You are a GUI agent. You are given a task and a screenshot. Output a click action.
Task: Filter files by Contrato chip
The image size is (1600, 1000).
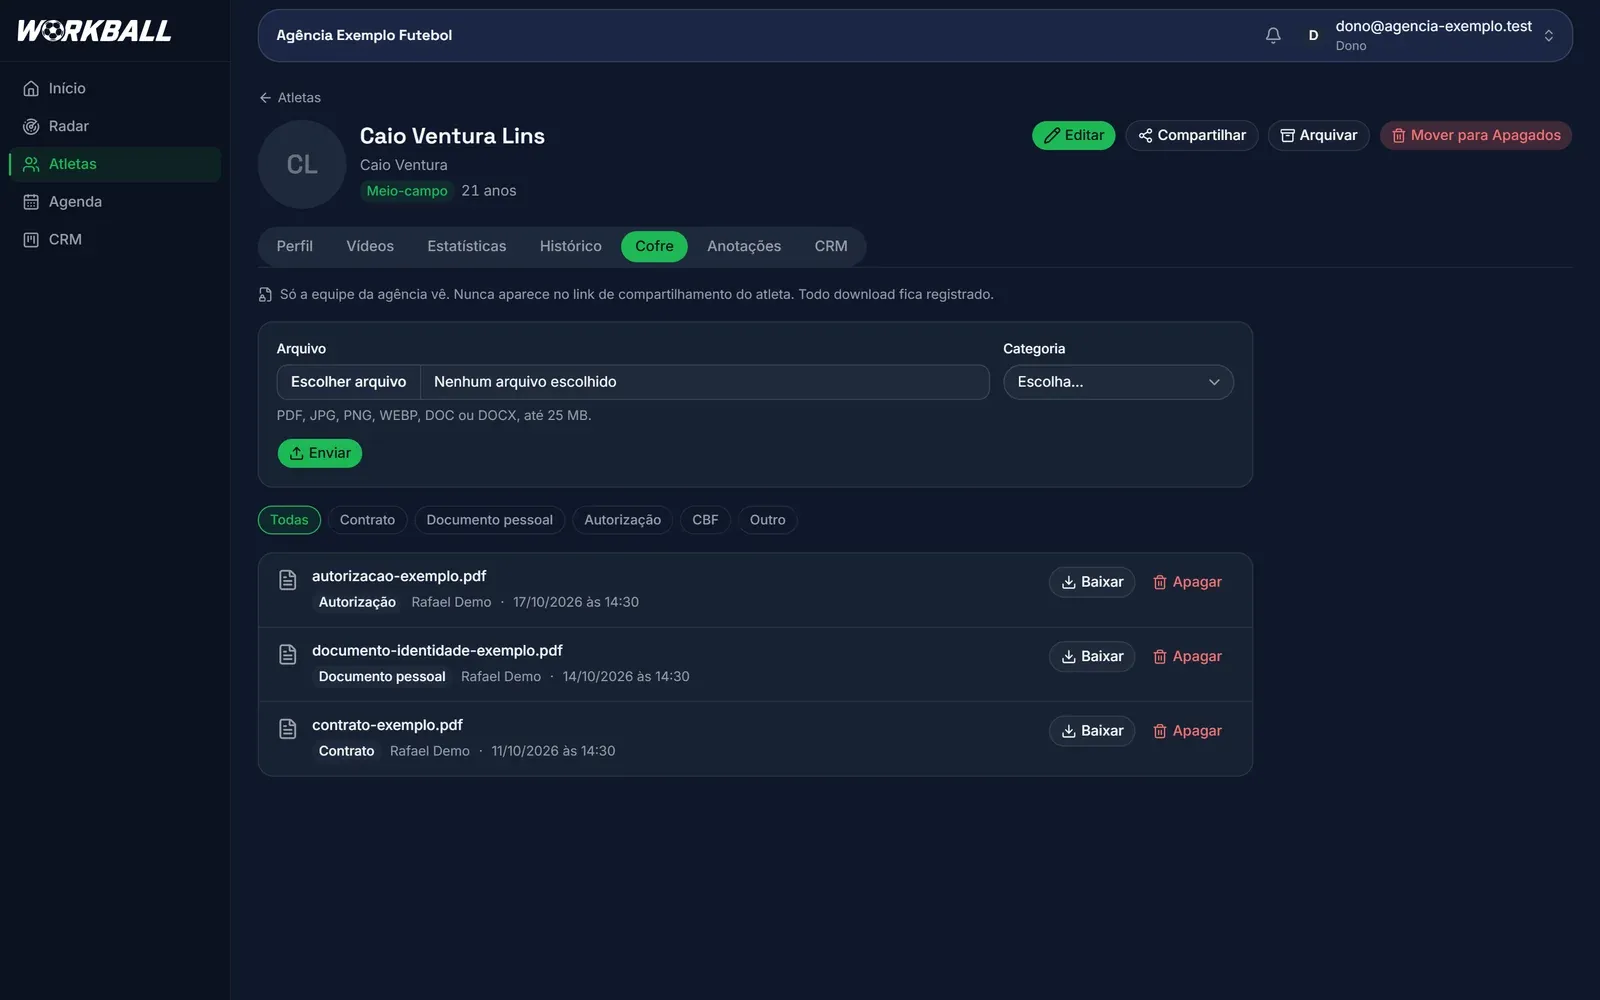click(x=367, y=520)
